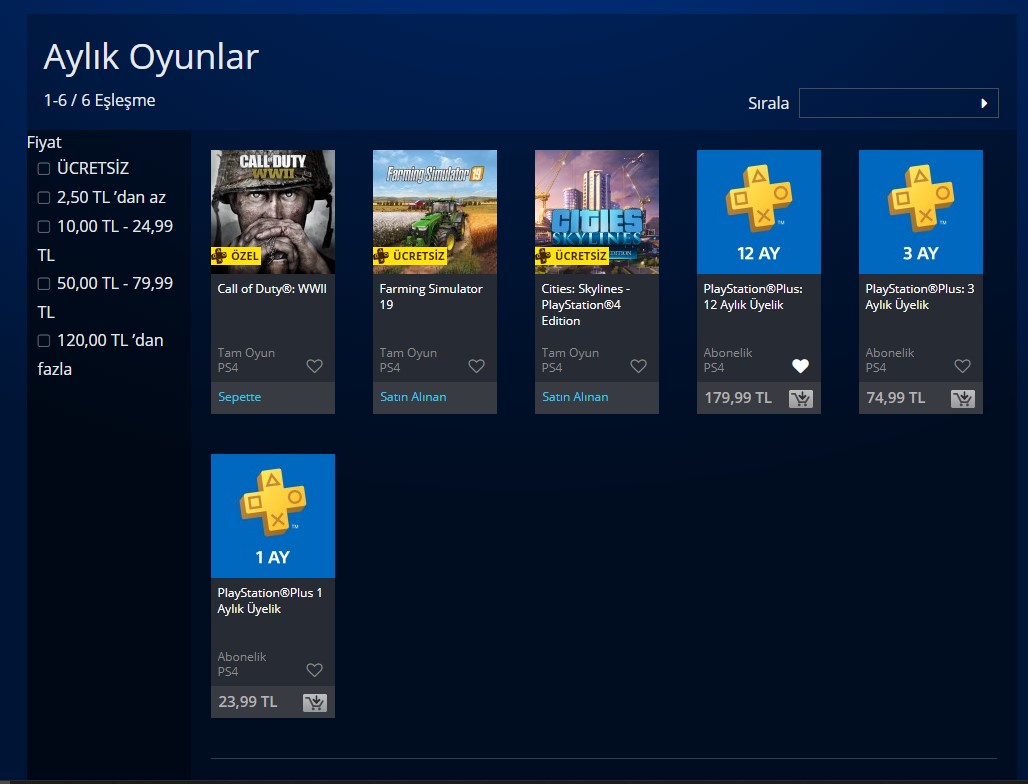Add 12 Aylık Üyelik to cart icon
Viewport: 1028px width, 784px height.
(801, 399)
